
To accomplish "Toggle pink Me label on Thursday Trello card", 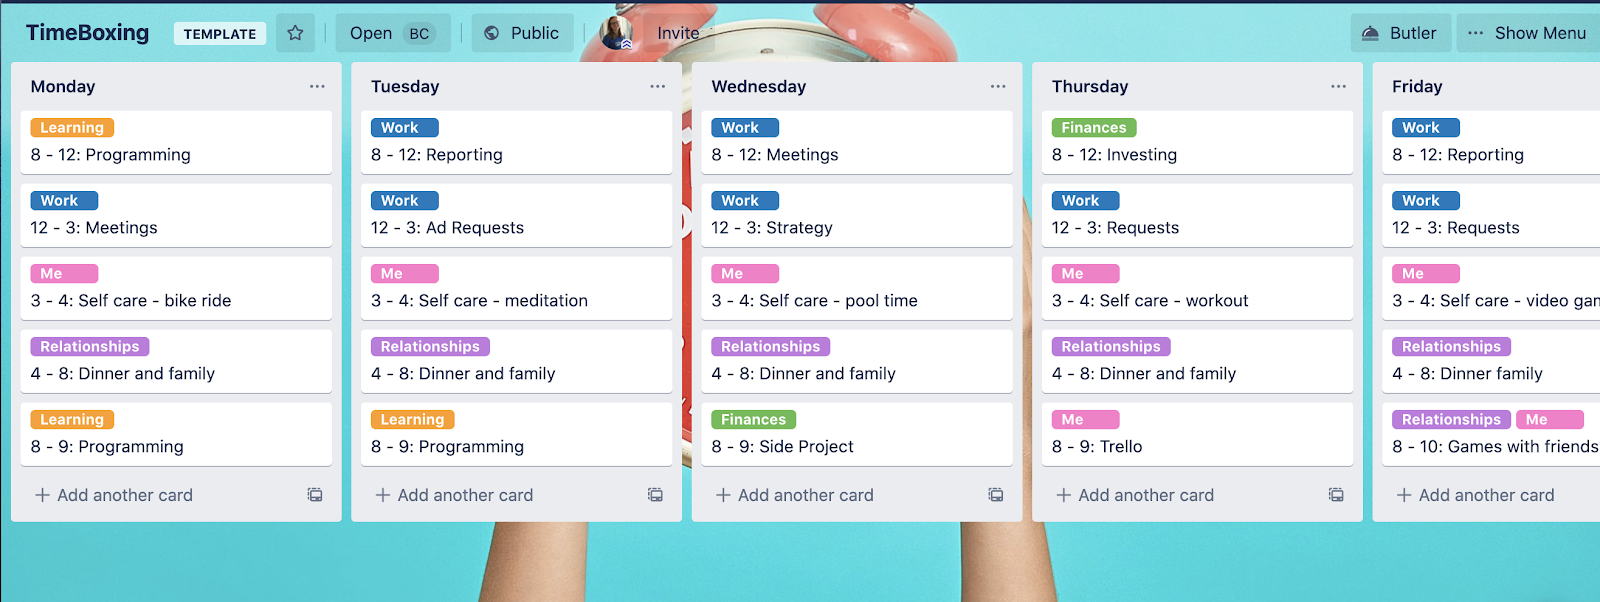I will (x=1085, y=420).
